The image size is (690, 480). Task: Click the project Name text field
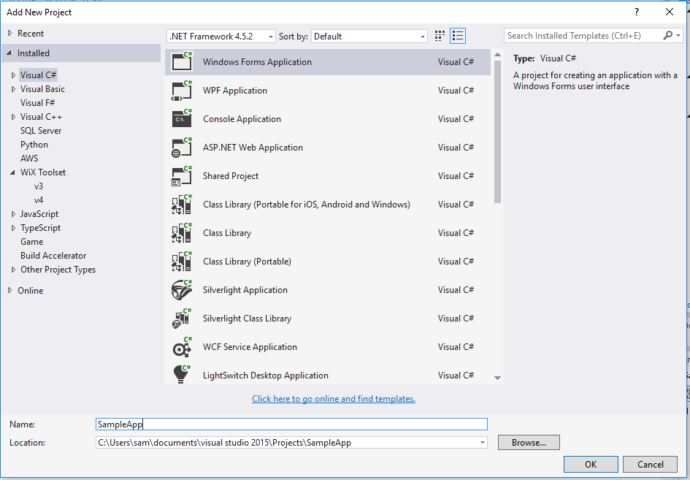click(x=290, y=424)
